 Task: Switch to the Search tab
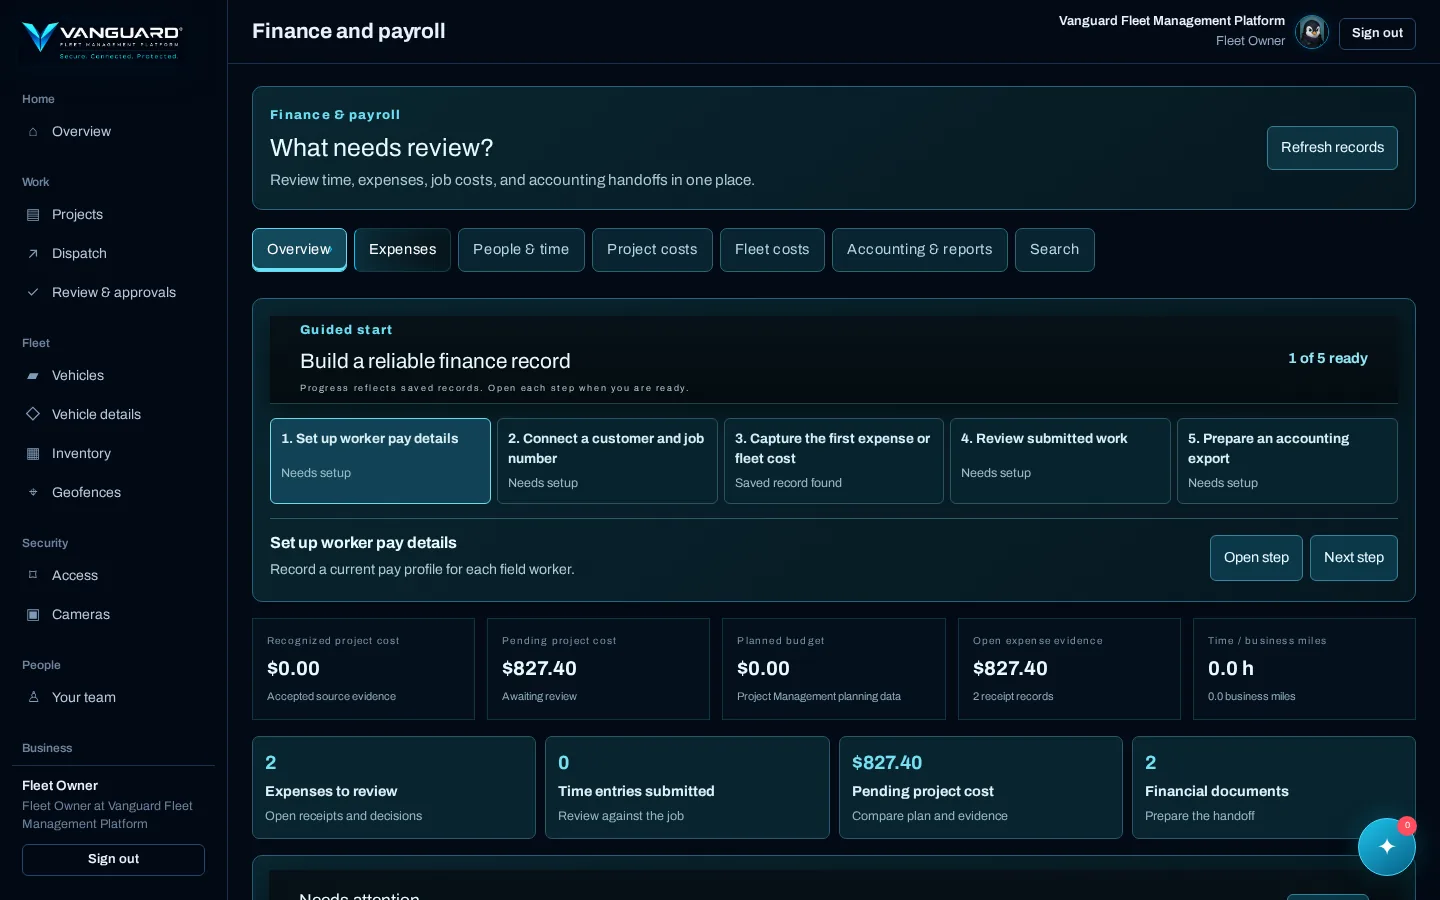pos(1055,250)
